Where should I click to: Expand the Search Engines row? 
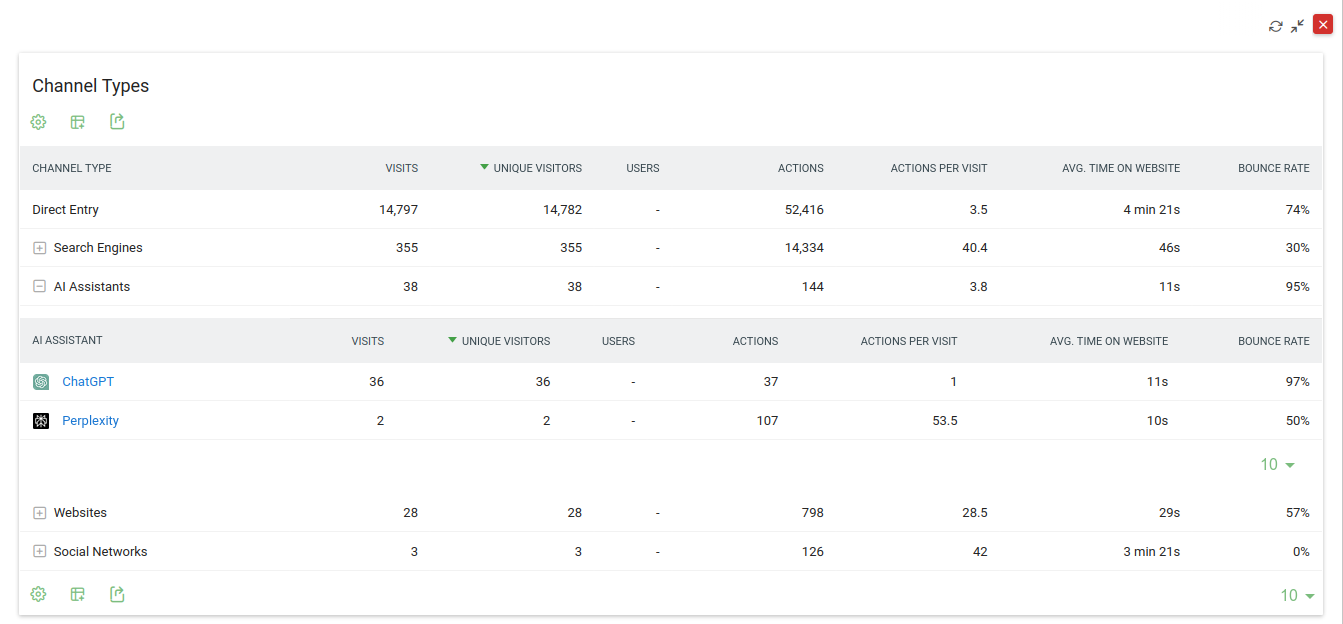coord(40,248)
